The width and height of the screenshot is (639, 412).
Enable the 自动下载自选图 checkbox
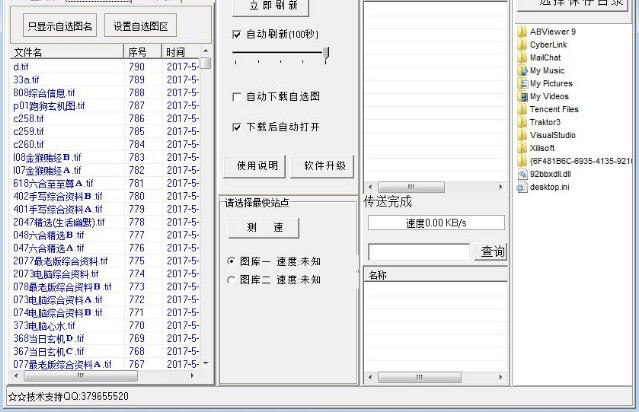click(x=236, y=97)
